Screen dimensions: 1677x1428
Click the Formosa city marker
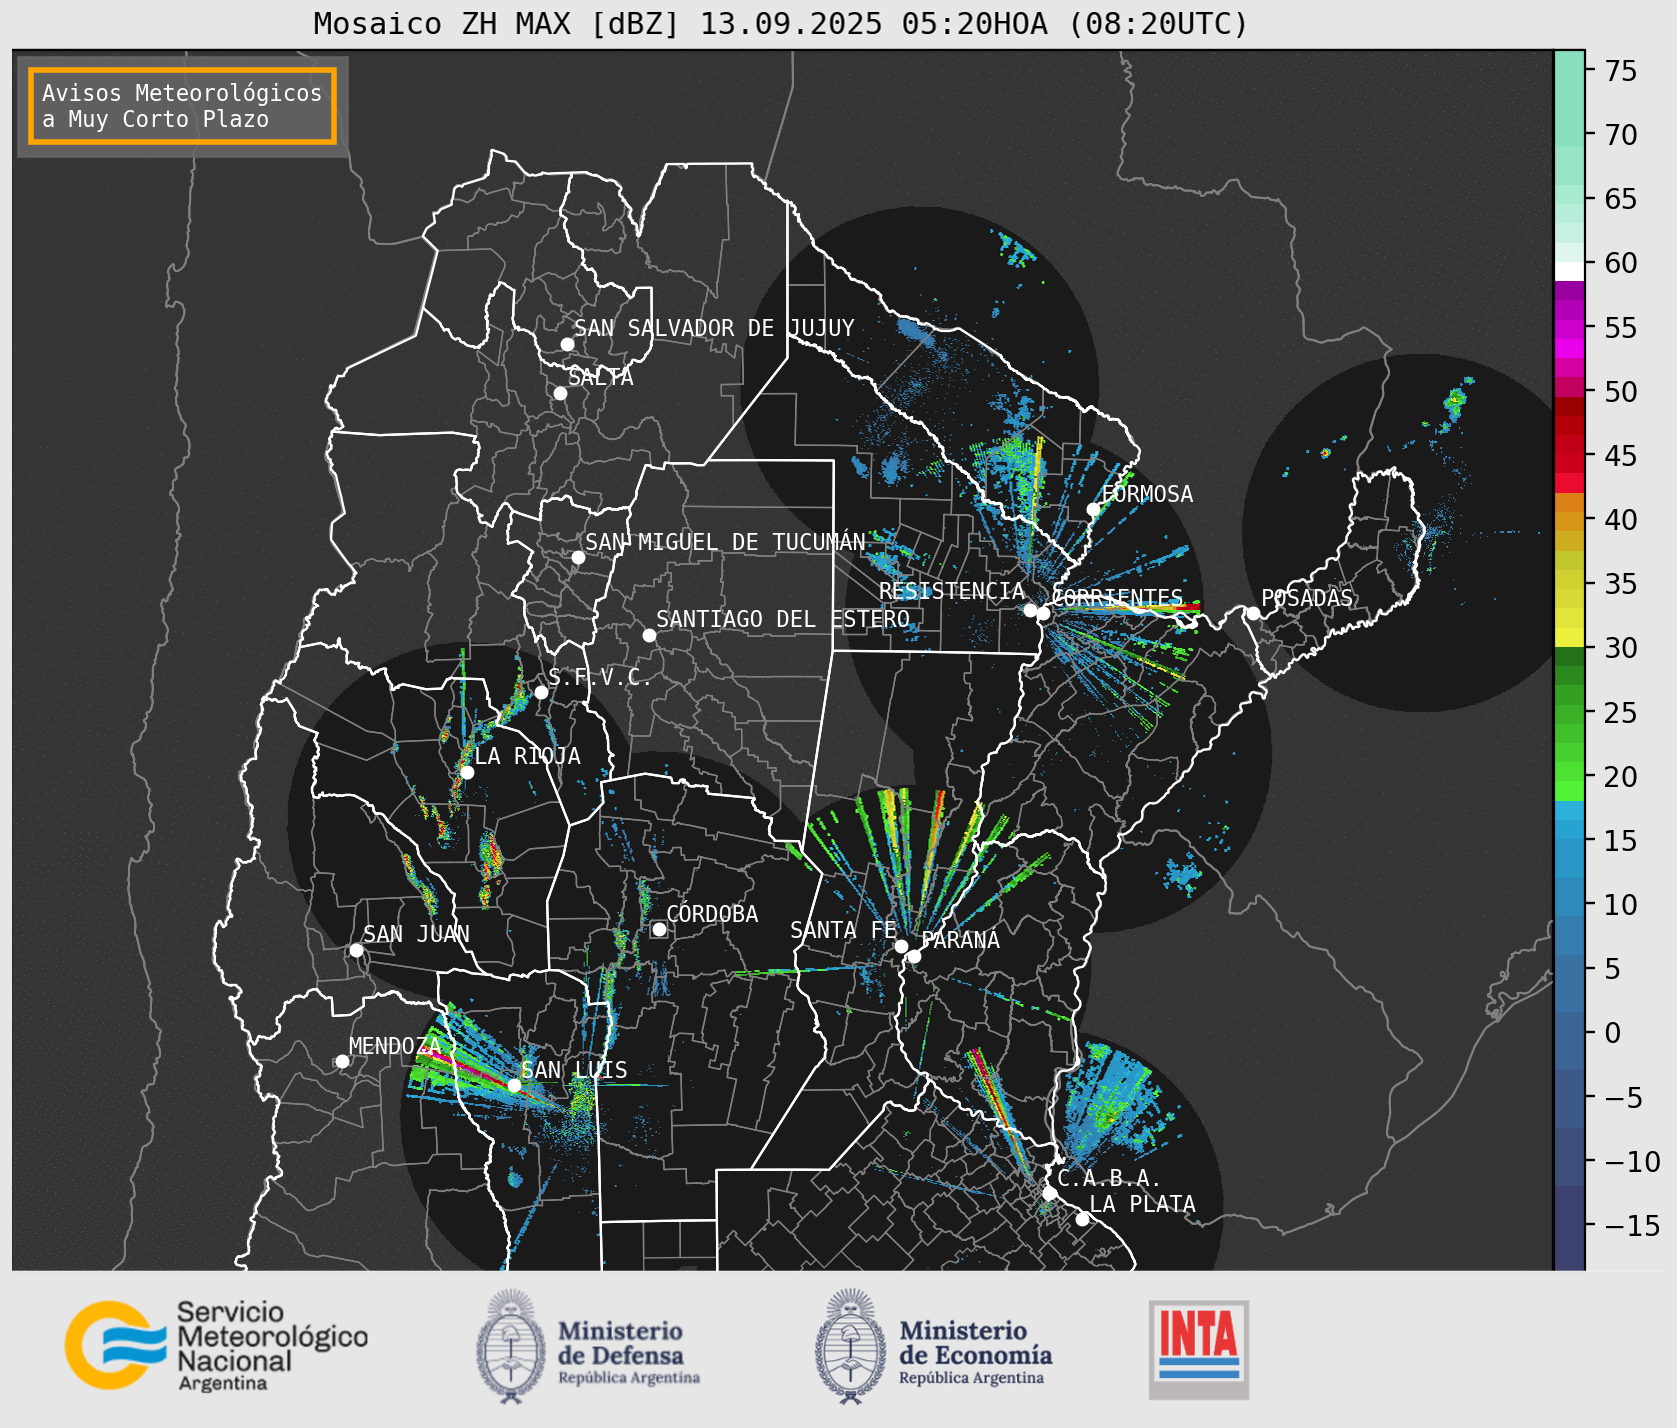click(x=1093, y=509)
